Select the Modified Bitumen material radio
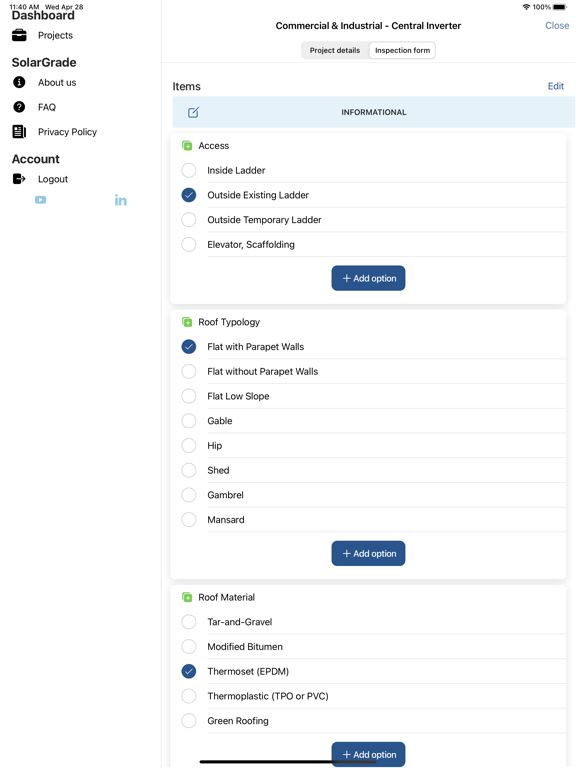Image resolution: width=576 pixels, height=768 pixels. tap(189, 647)
